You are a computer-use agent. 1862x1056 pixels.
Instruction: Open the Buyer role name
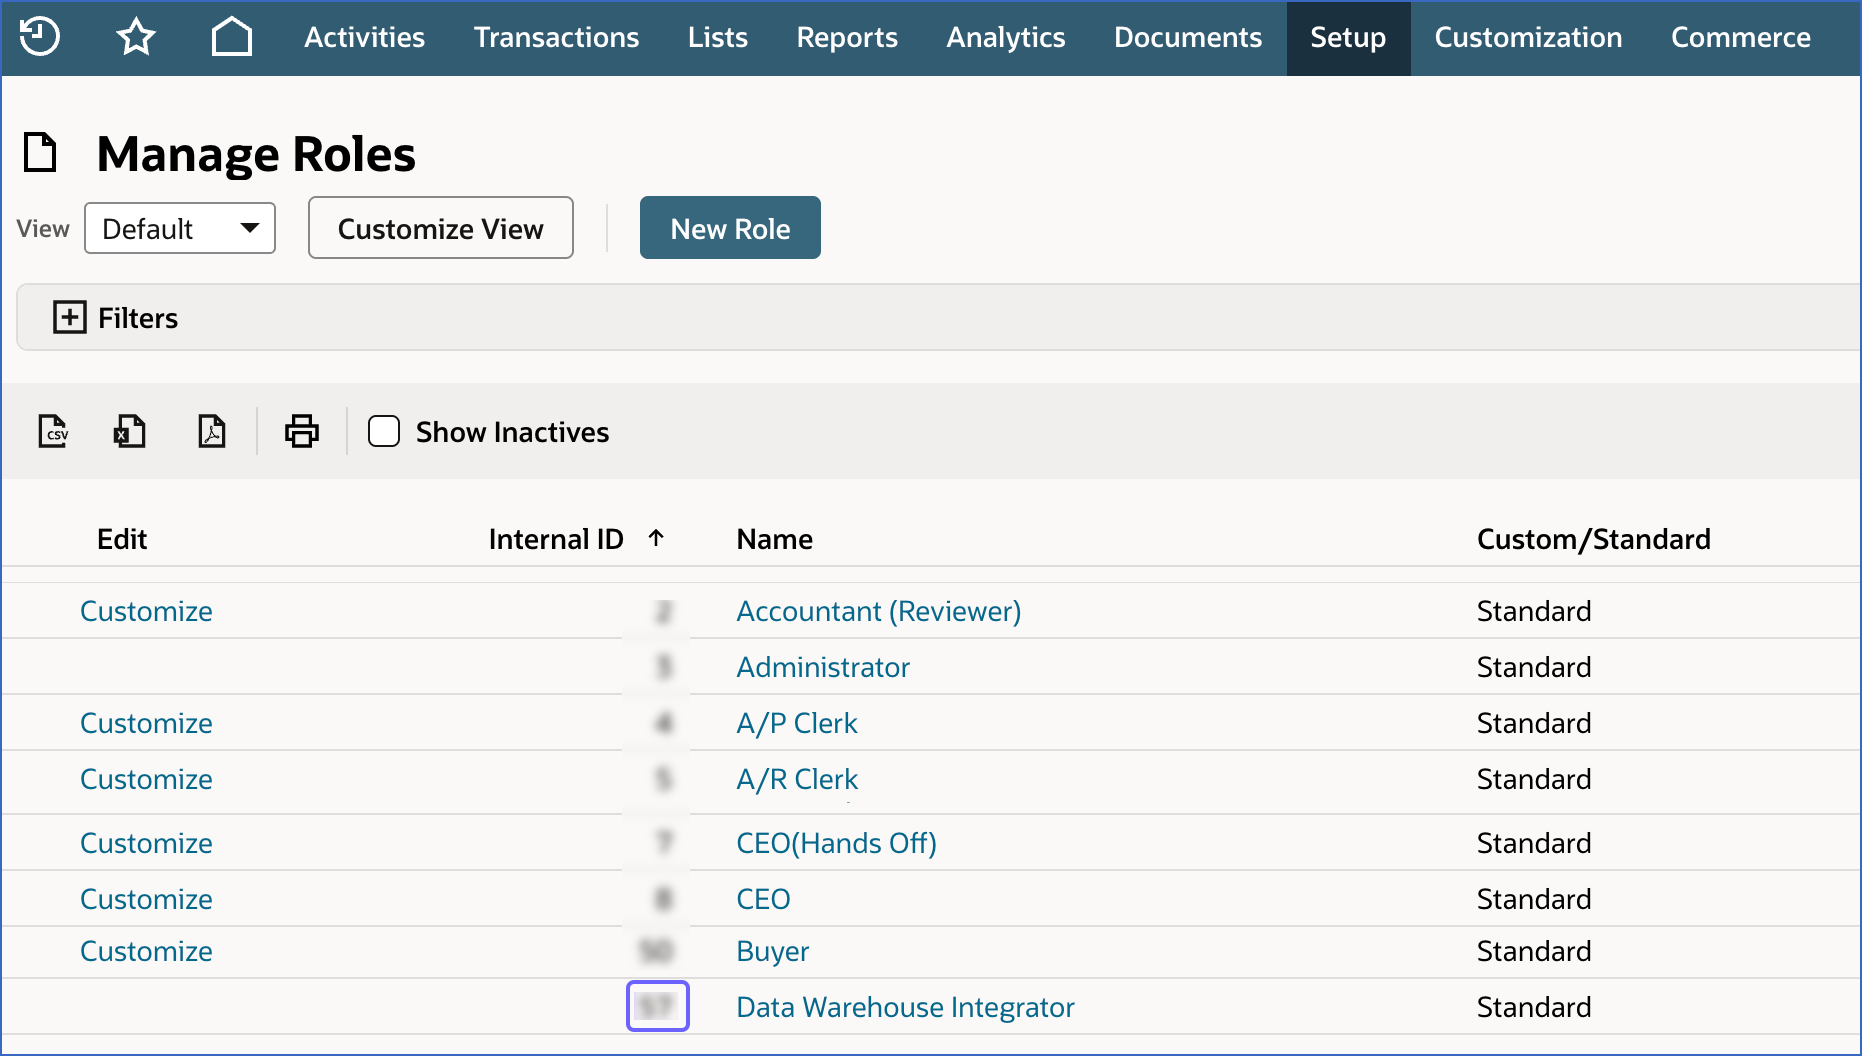tap(773, 951)
